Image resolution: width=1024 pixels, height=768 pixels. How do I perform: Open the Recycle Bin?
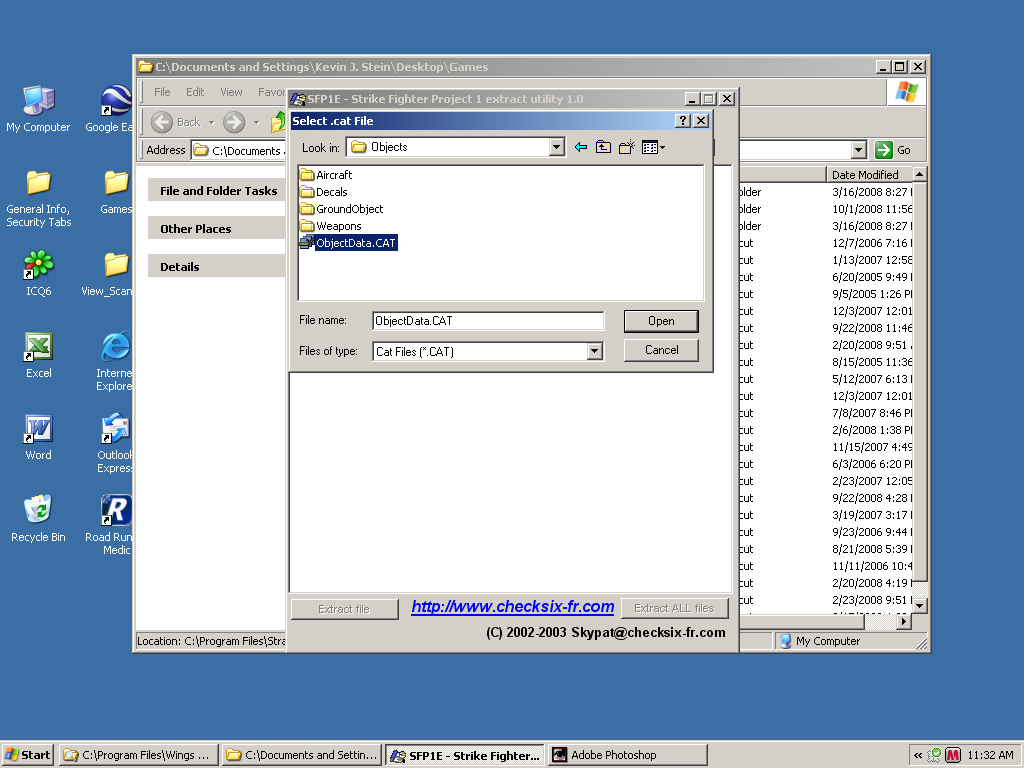point(39,519)
